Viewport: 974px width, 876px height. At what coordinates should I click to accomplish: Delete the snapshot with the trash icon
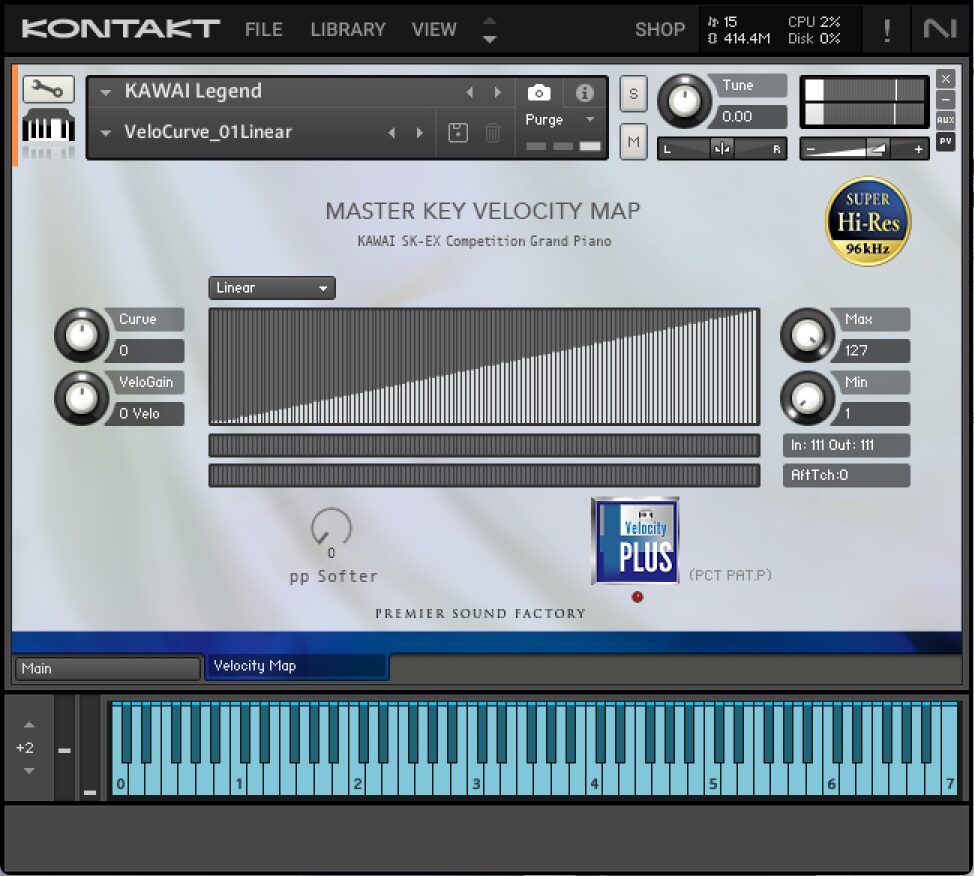click(493, 132)
